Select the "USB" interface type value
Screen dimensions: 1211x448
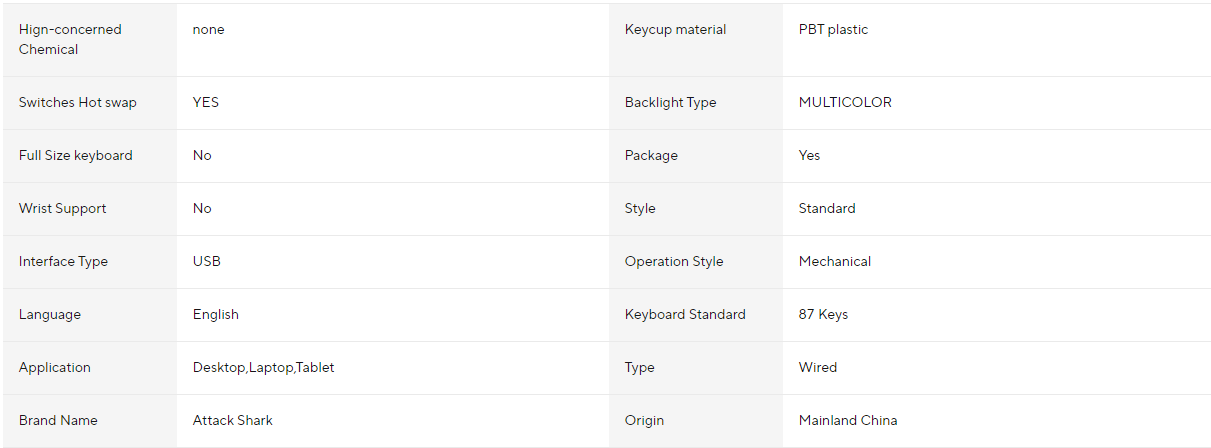[x=207, y=262]
